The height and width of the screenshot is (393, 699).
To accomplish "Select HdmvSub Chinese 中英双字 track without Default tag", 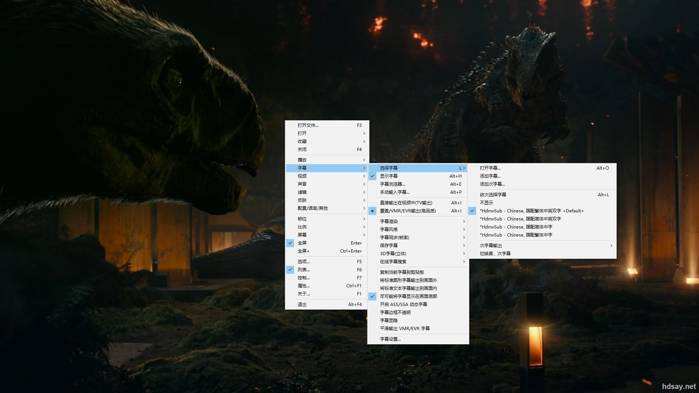I will click(542, 219).
